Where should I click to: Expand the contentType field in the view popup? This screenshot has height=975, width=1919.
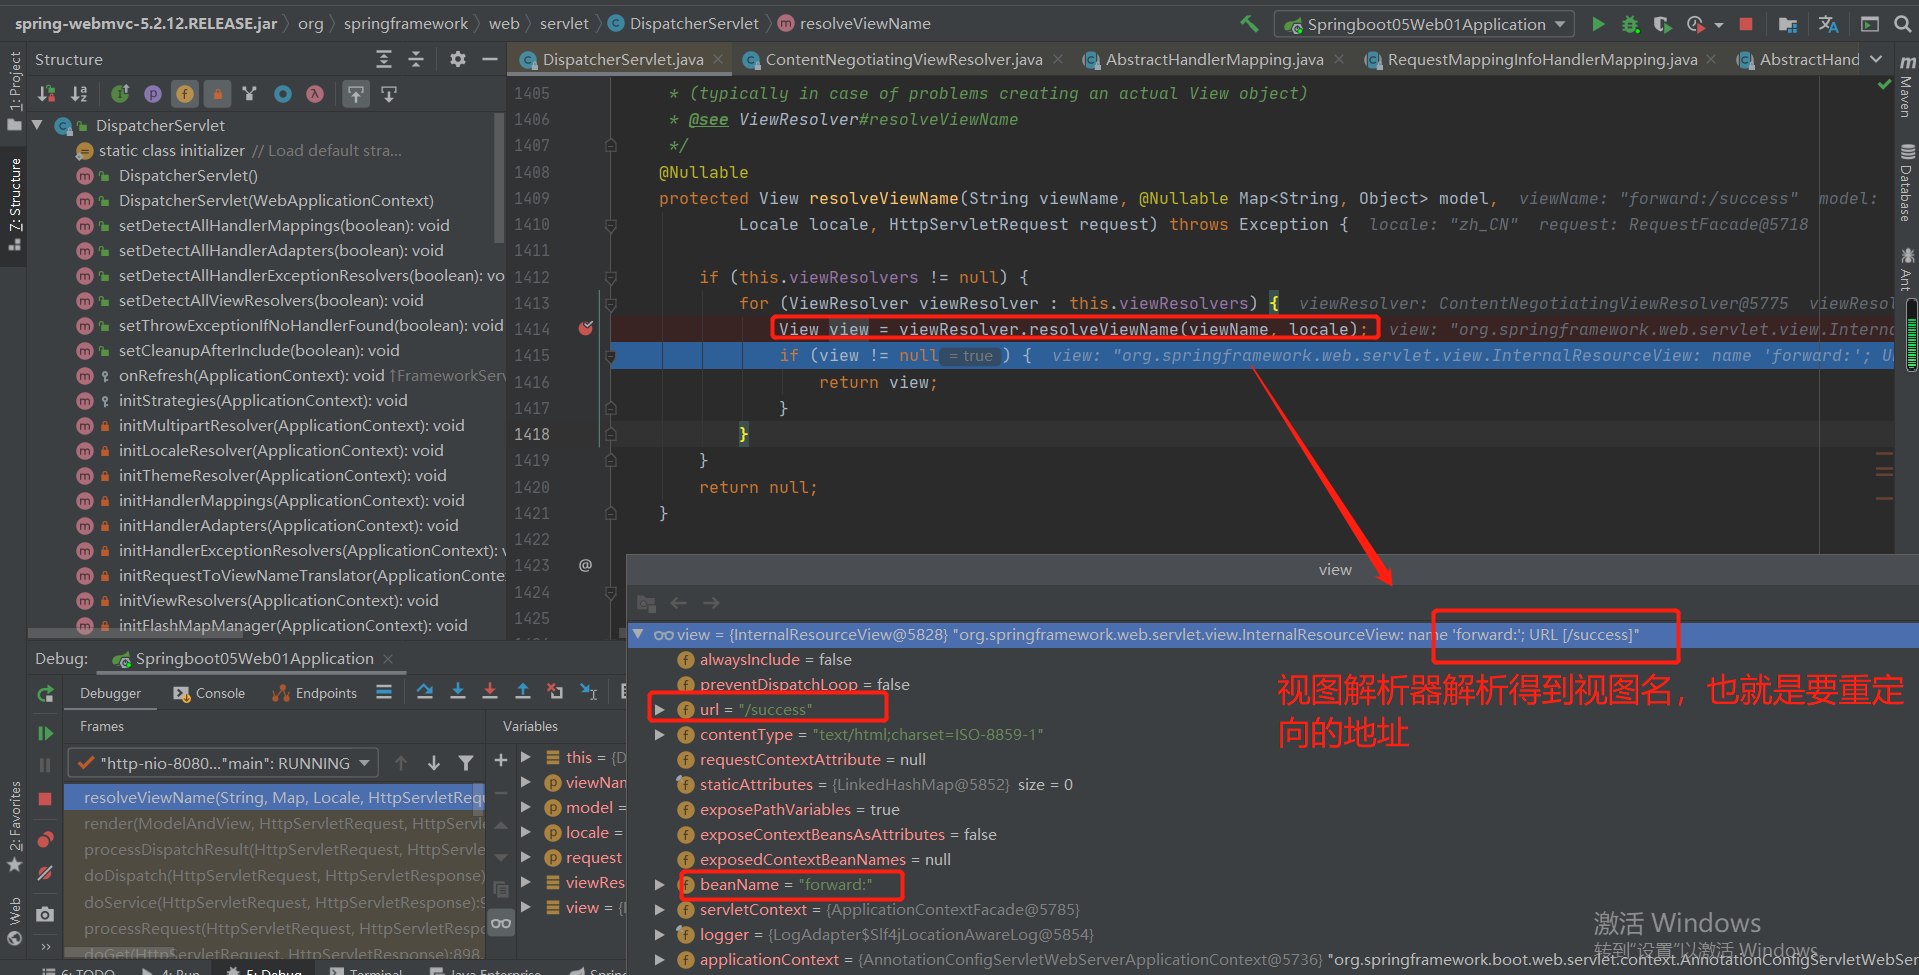(x=659, y=734)
